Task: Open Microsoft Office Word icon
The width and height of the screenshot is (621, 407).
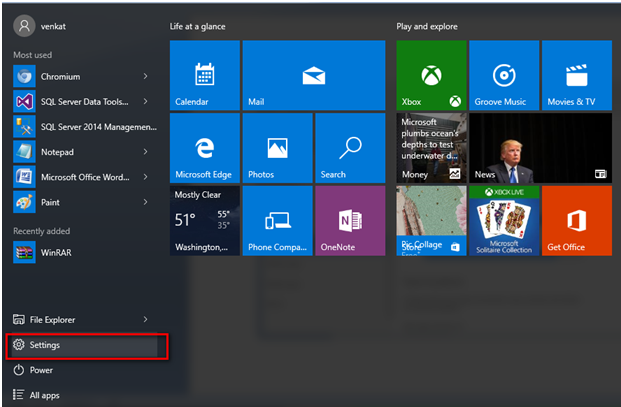Action: [x=24, y=177]
